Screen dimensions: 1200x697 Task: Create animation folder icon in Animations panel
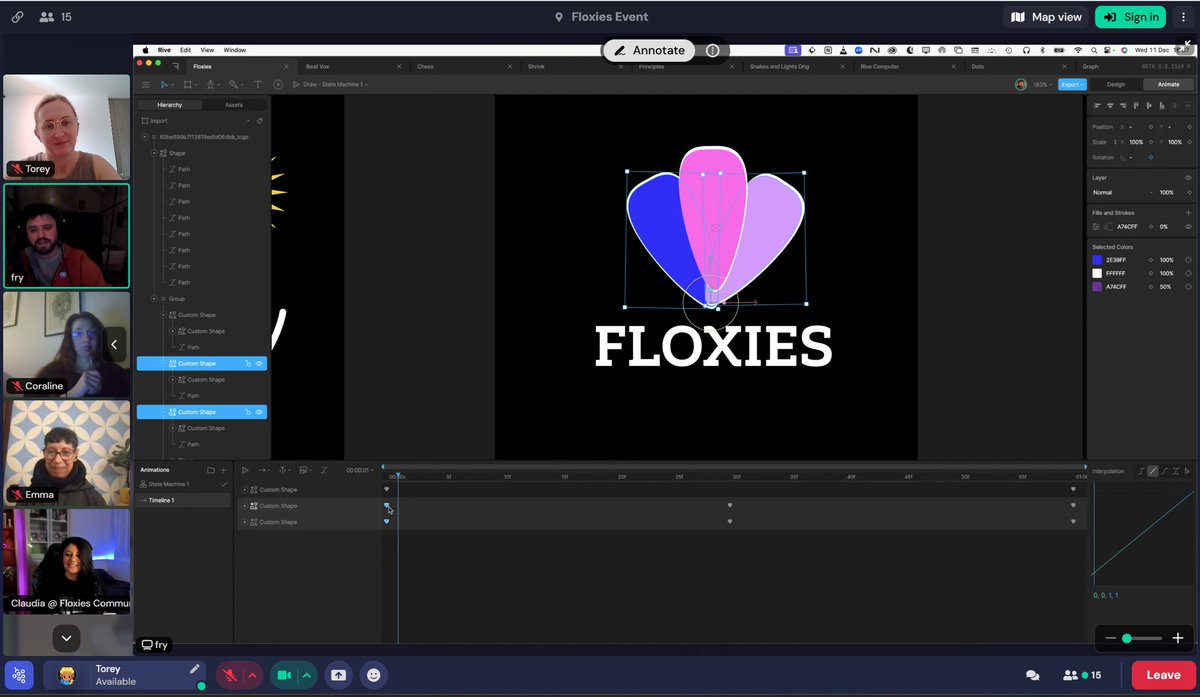tap(210, 470)
